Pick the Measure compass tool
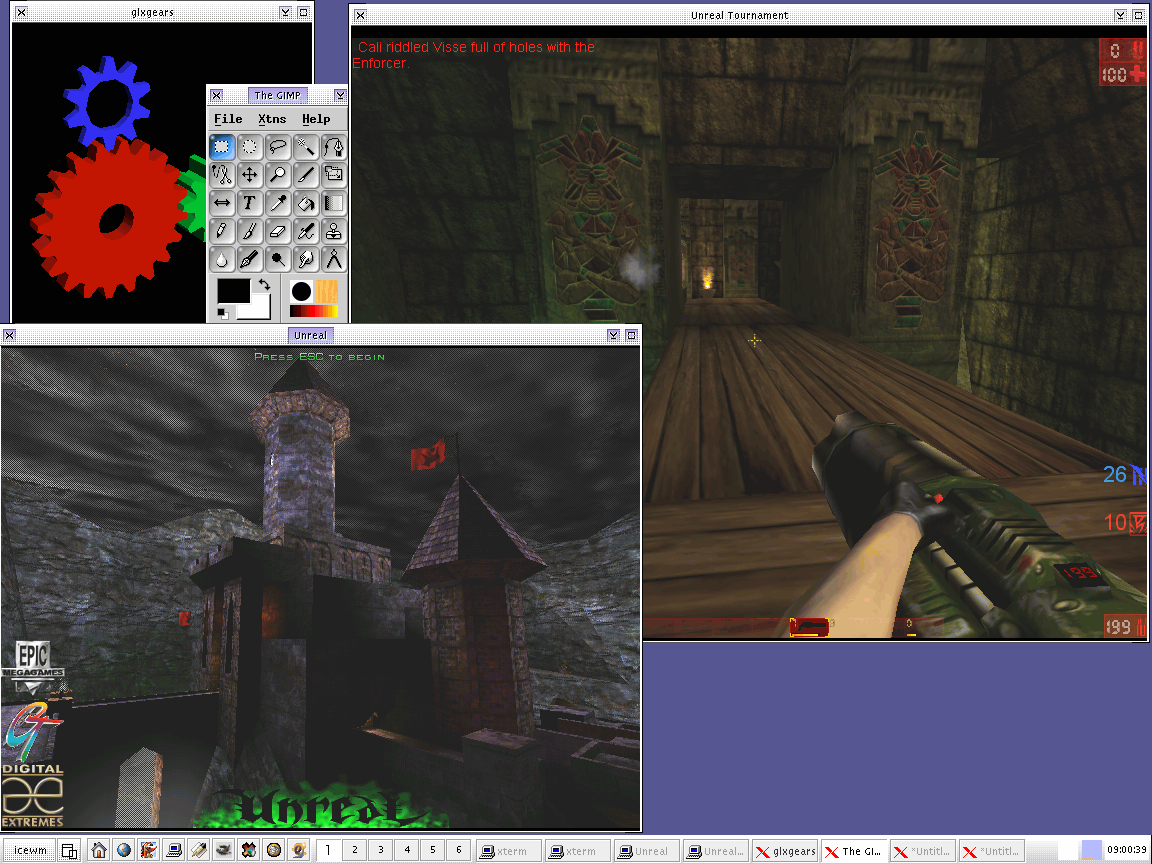1152x864 pixels. pos(334,259)
